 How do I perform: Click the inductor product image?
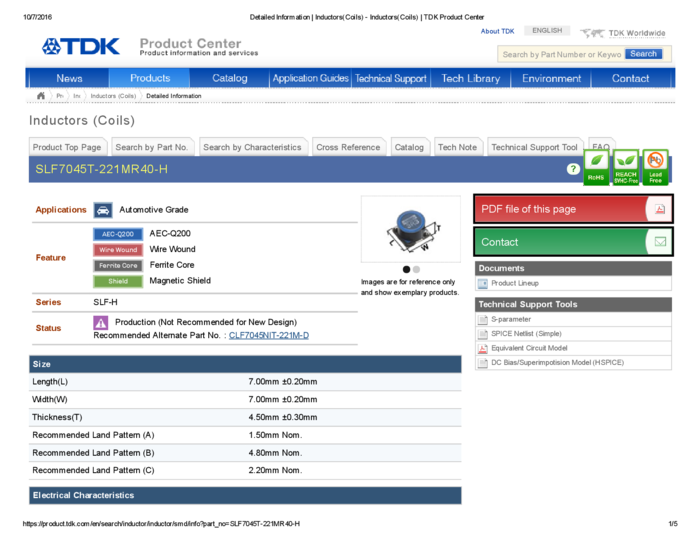411,229
